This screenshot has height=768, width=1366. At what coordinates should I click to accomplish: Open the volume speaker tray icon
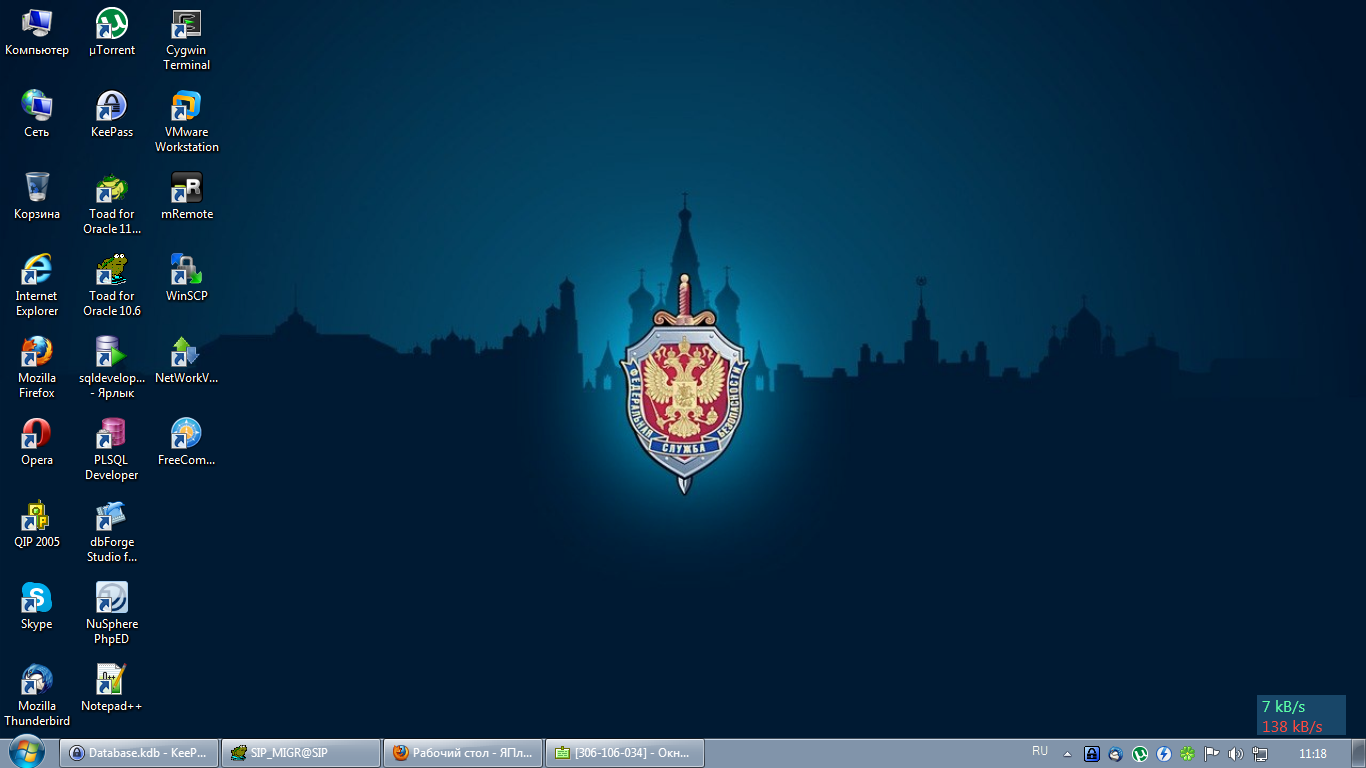pyautogui.click(x=1236, y=753)
